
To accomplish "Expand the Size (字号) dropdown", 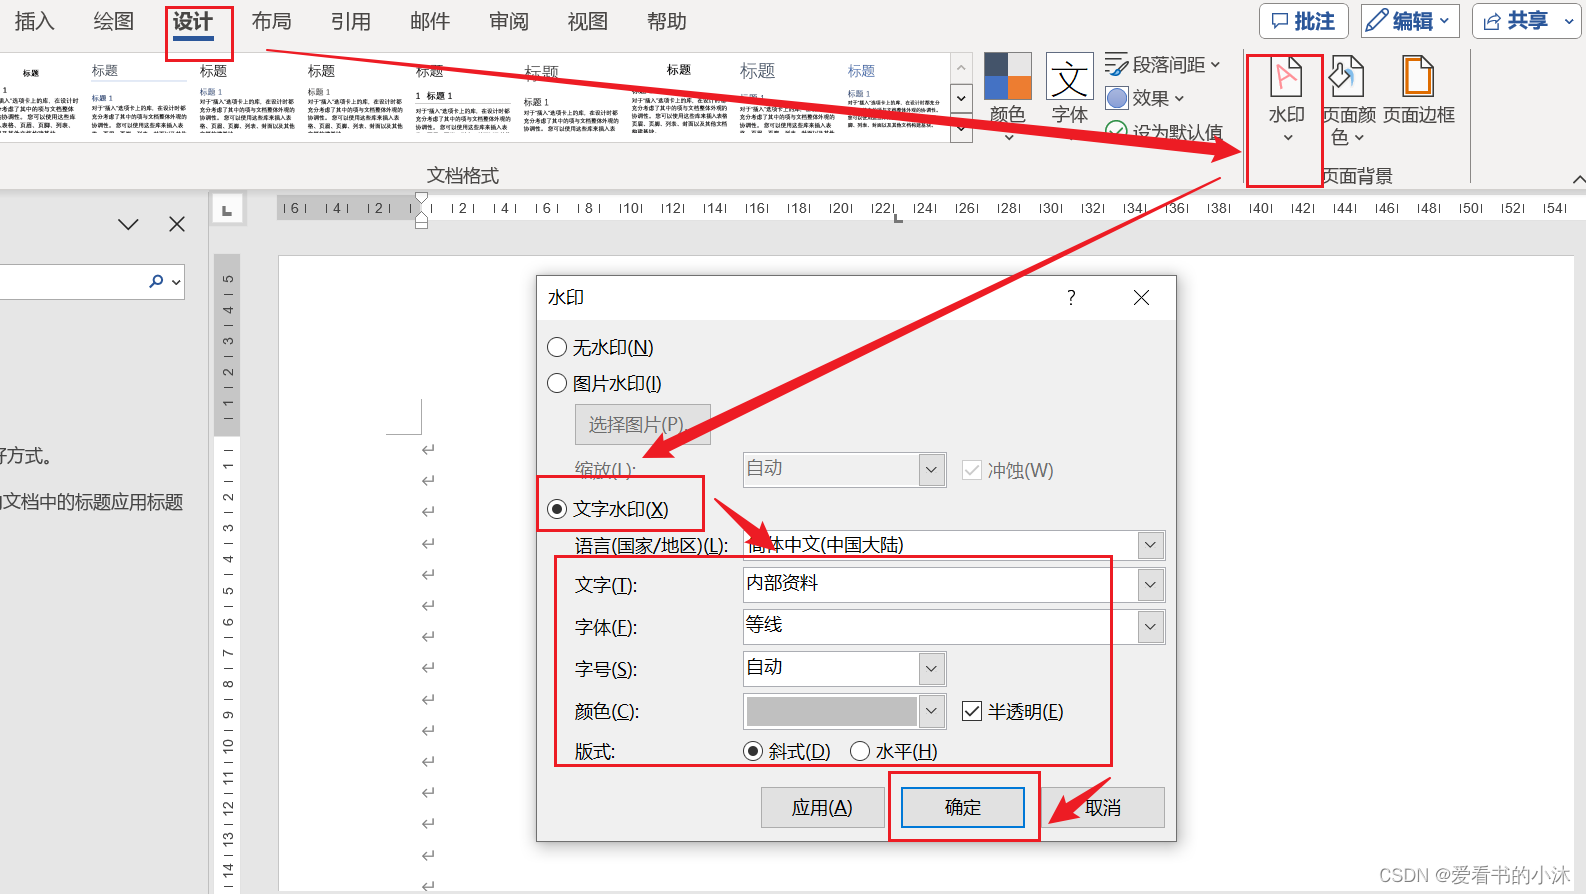I will pos(932,669).
